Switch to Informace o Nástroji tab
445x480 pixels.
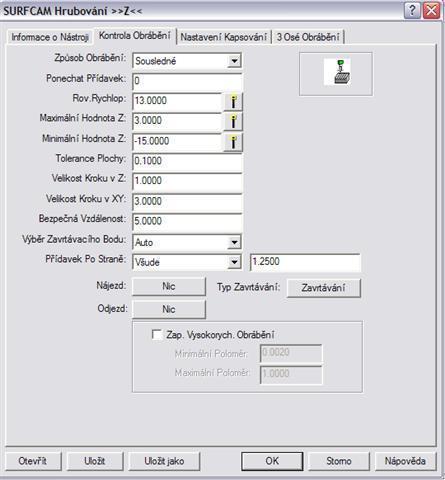click(x=50, y=37)
